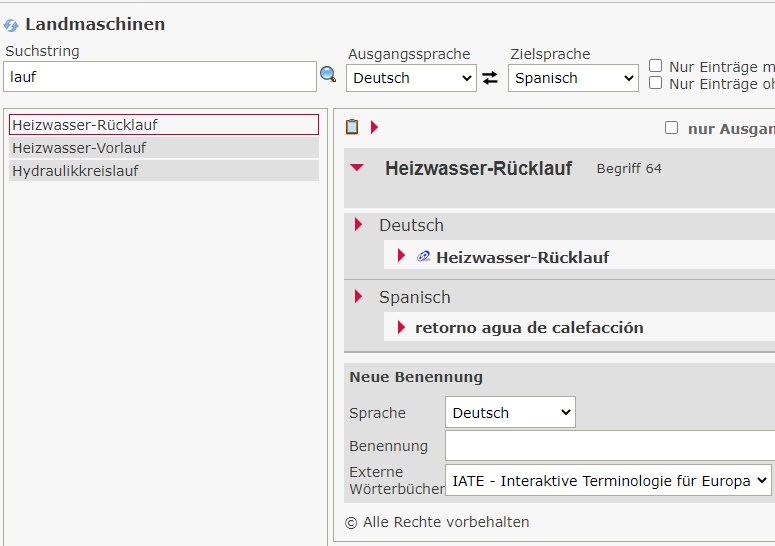Image resolution: width=775 pixels, height=546 pixels.
Task: Click the Landmaschinen logo icon
Action: click(12, 25)
